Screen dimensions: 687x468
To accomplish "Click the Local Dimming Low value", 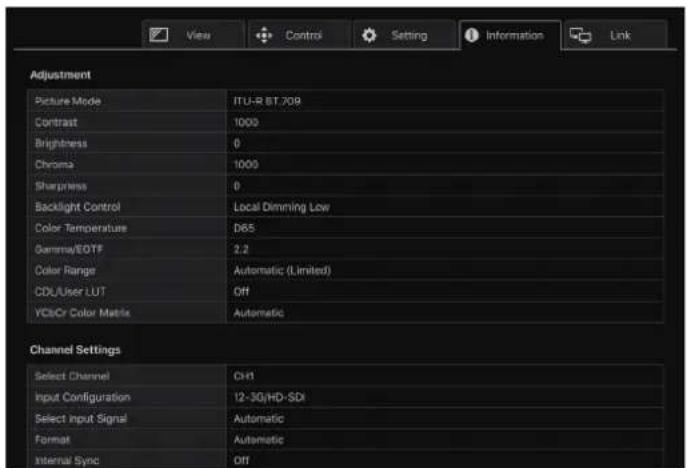I will point(281,207).
